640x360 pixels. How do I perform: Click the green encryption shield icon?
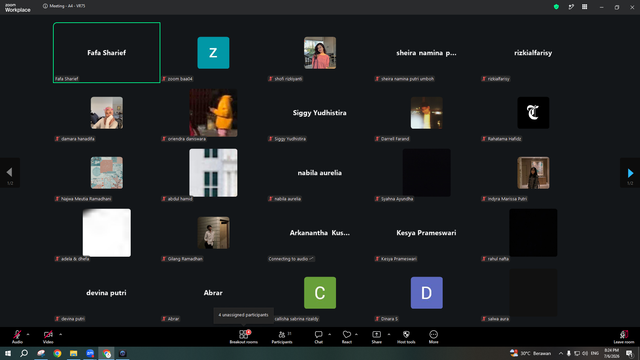pos(556,7)
